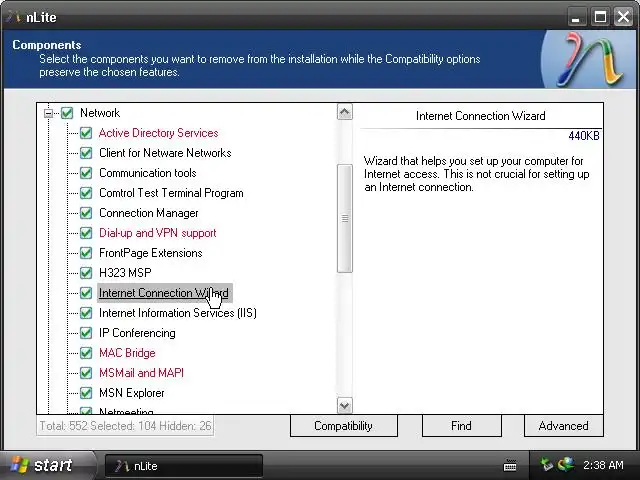Click the Find button
Image resolution: width=640 pixels, height=480 pixels.
[x=462, y=426]
